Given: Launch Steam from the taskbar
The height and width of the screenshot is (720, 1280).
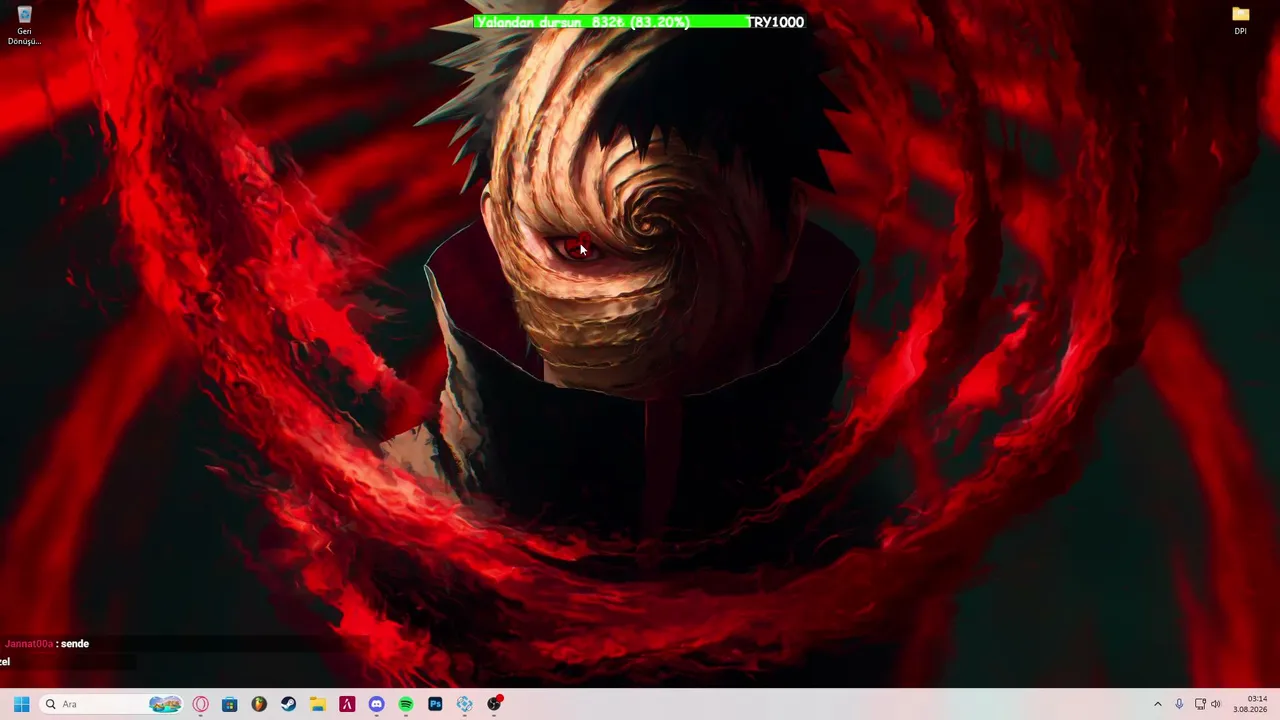Looking at the screenshot, I should 288,704.
